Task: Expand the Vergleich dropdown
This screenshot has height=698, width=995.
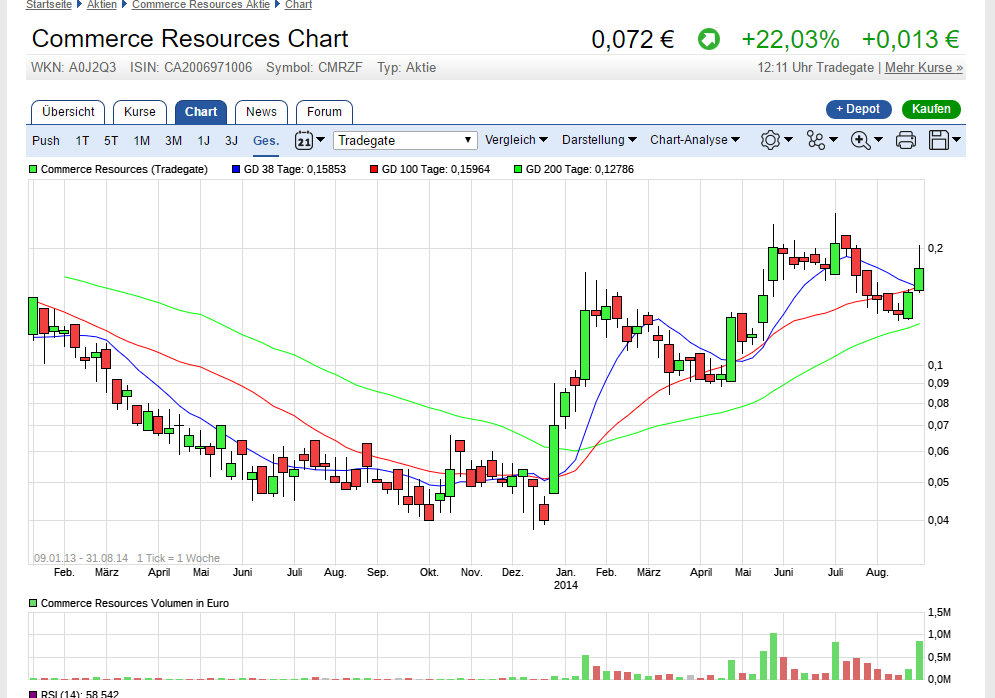Action: [x=515, y=140]
